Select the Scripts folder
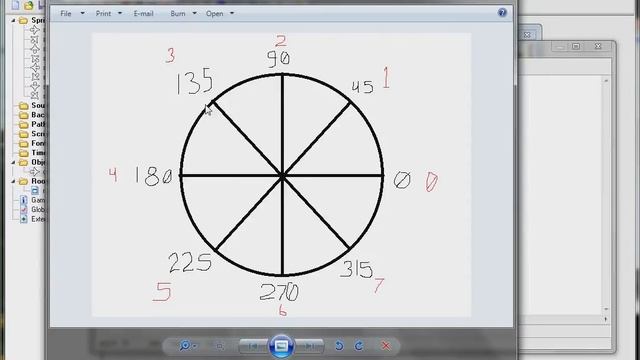 click(x=32, y=133)
